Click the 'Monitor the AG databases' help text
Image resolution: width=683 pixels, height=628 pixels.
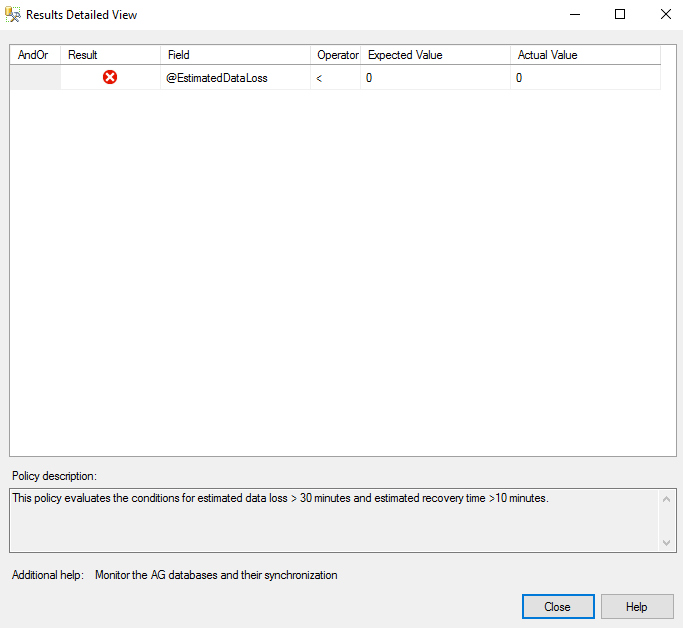pyautogui.click(x=216, y=575)
